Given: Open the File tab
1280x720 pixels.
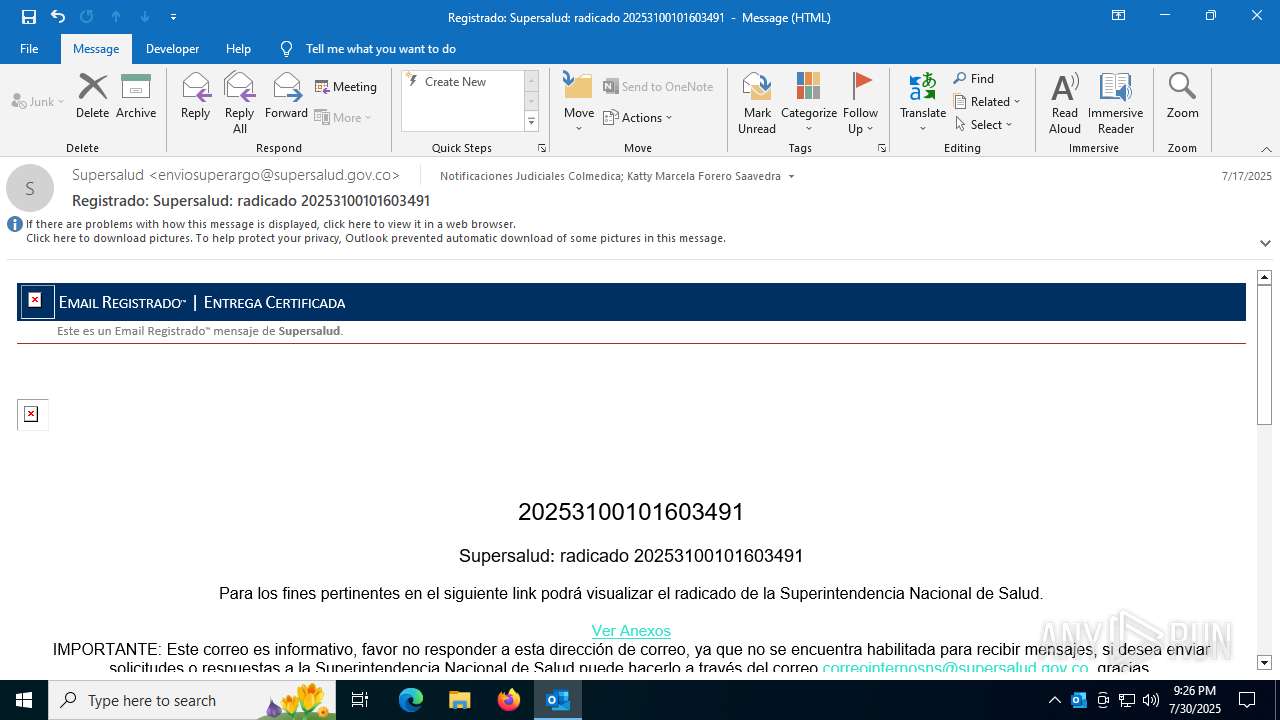Looking at the screenshot, I should pyautogui.click(x=29, y=49).
